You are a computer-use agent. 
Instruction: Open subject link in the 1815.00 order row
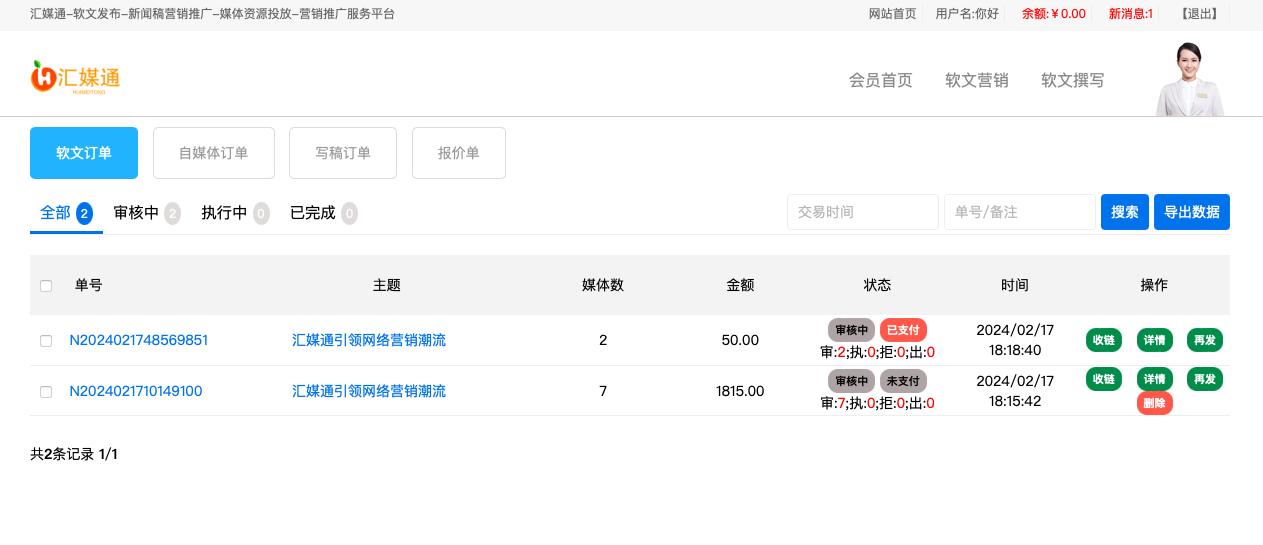click(x=369, y=391)
